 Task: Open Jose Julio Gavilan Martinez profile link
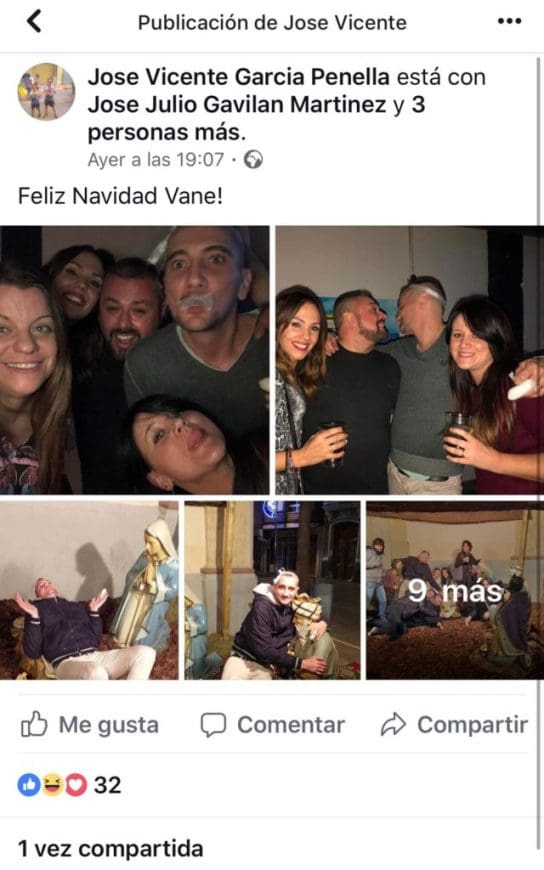(237, 104)
